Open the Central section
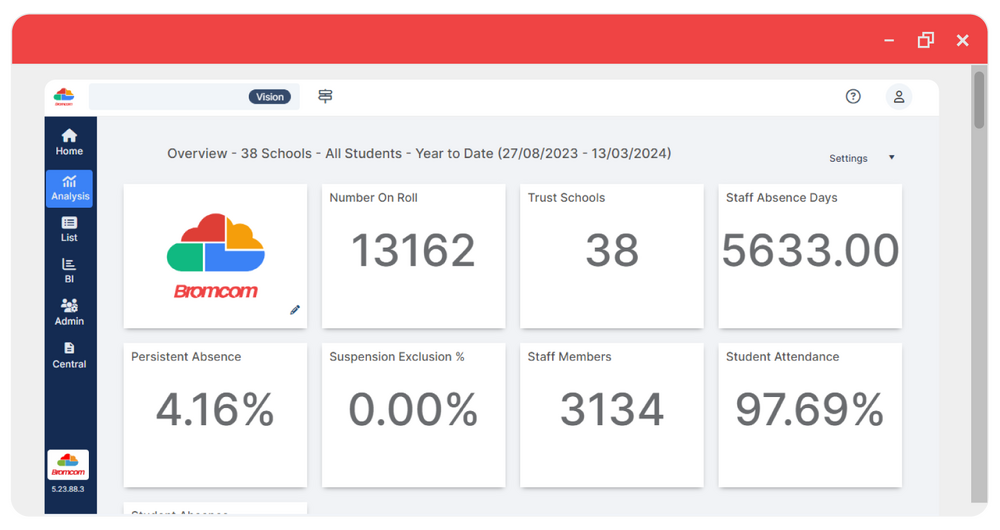The height and width of the screenshot is (530, 1000). tap(69, 355)
